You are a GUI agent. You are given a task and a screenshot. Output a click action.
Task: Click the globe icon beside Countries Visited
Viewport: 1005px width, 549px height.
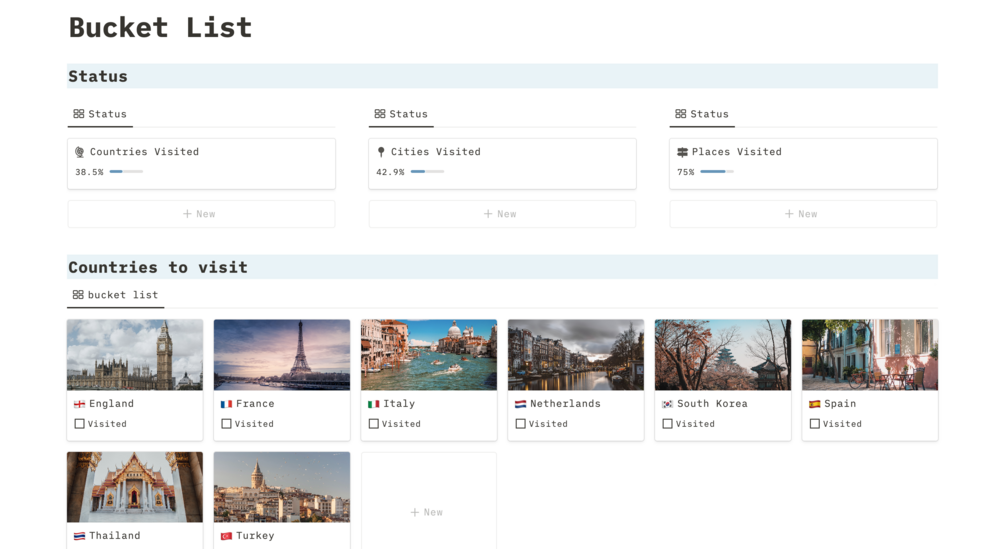coord(80,152)
